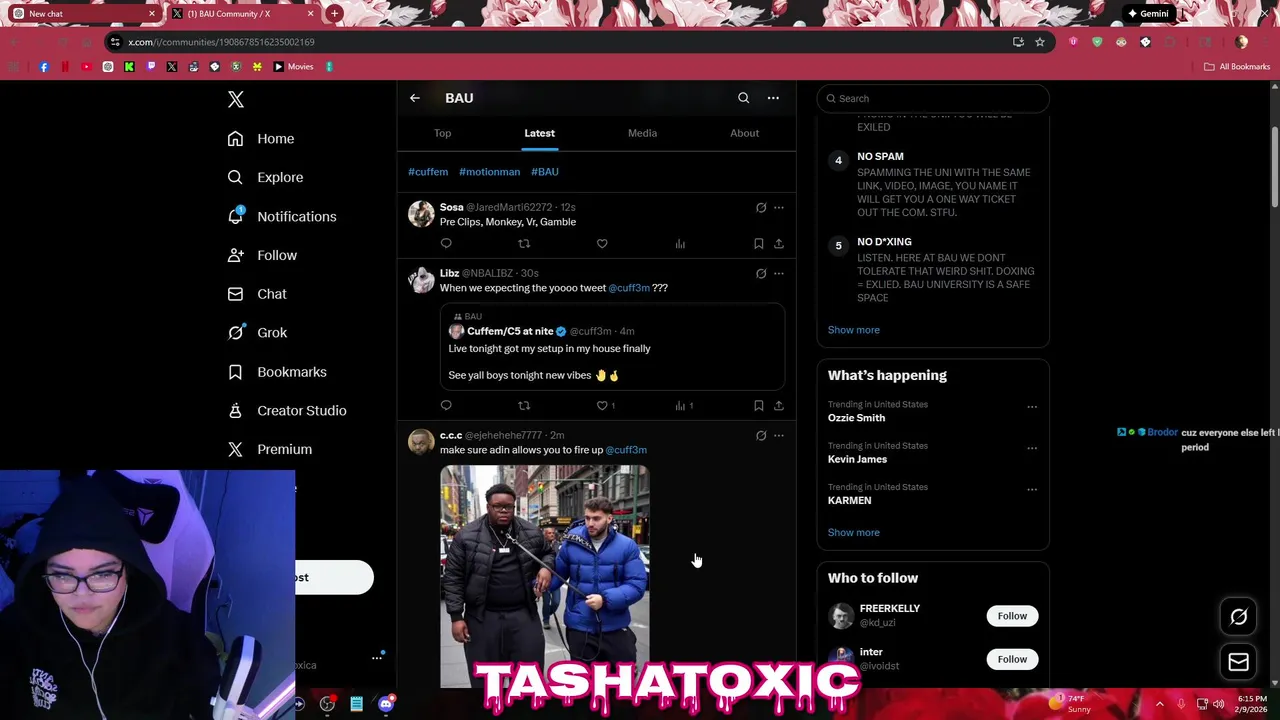This screenshot has height=720, width=1280.
Task: Open All Bookmarks folder
Action: [x=1237, y=67]
